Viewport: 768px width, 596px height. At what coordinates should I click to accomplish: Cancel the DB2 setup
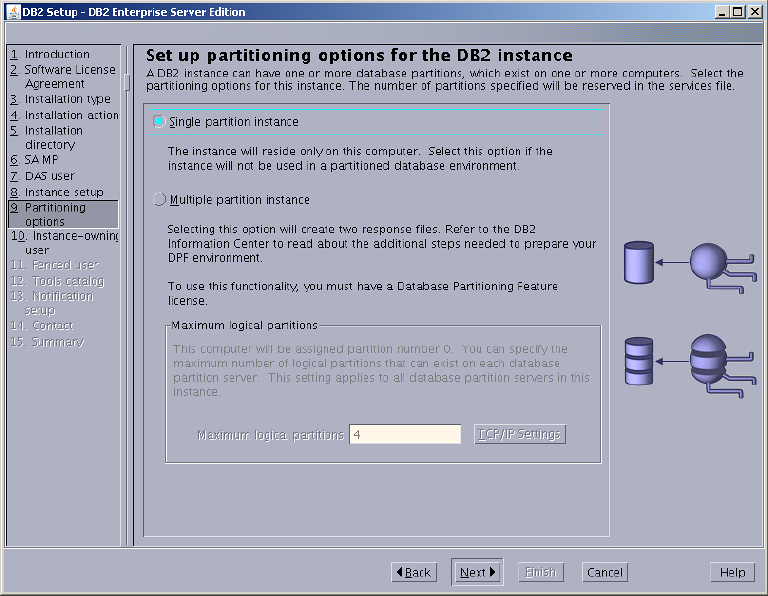coord(605,572)
